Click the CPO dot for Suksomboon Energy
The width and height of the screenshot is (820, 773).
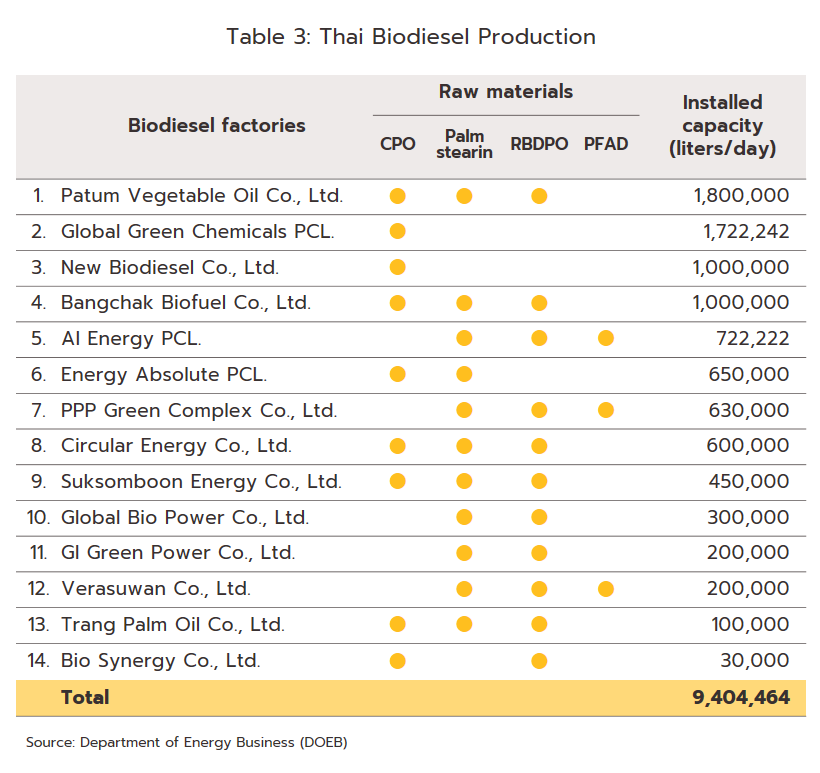[397, 481]
